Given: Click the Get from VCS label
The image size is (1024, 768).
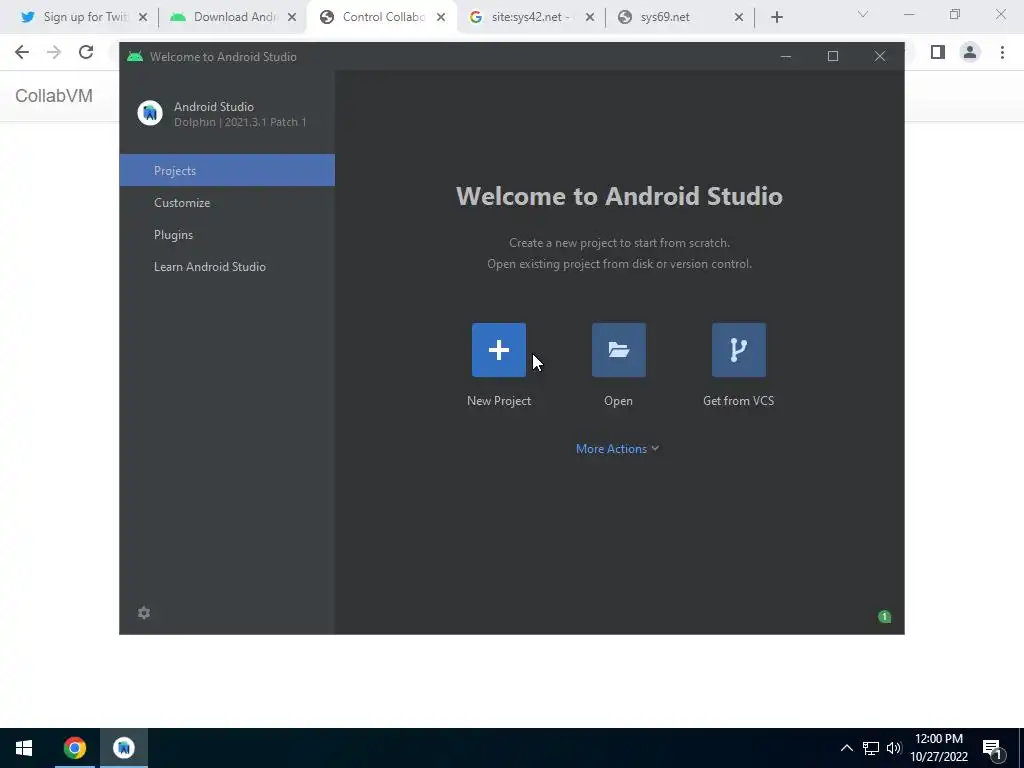Looking at the screenshot, I should click(739, 401).
